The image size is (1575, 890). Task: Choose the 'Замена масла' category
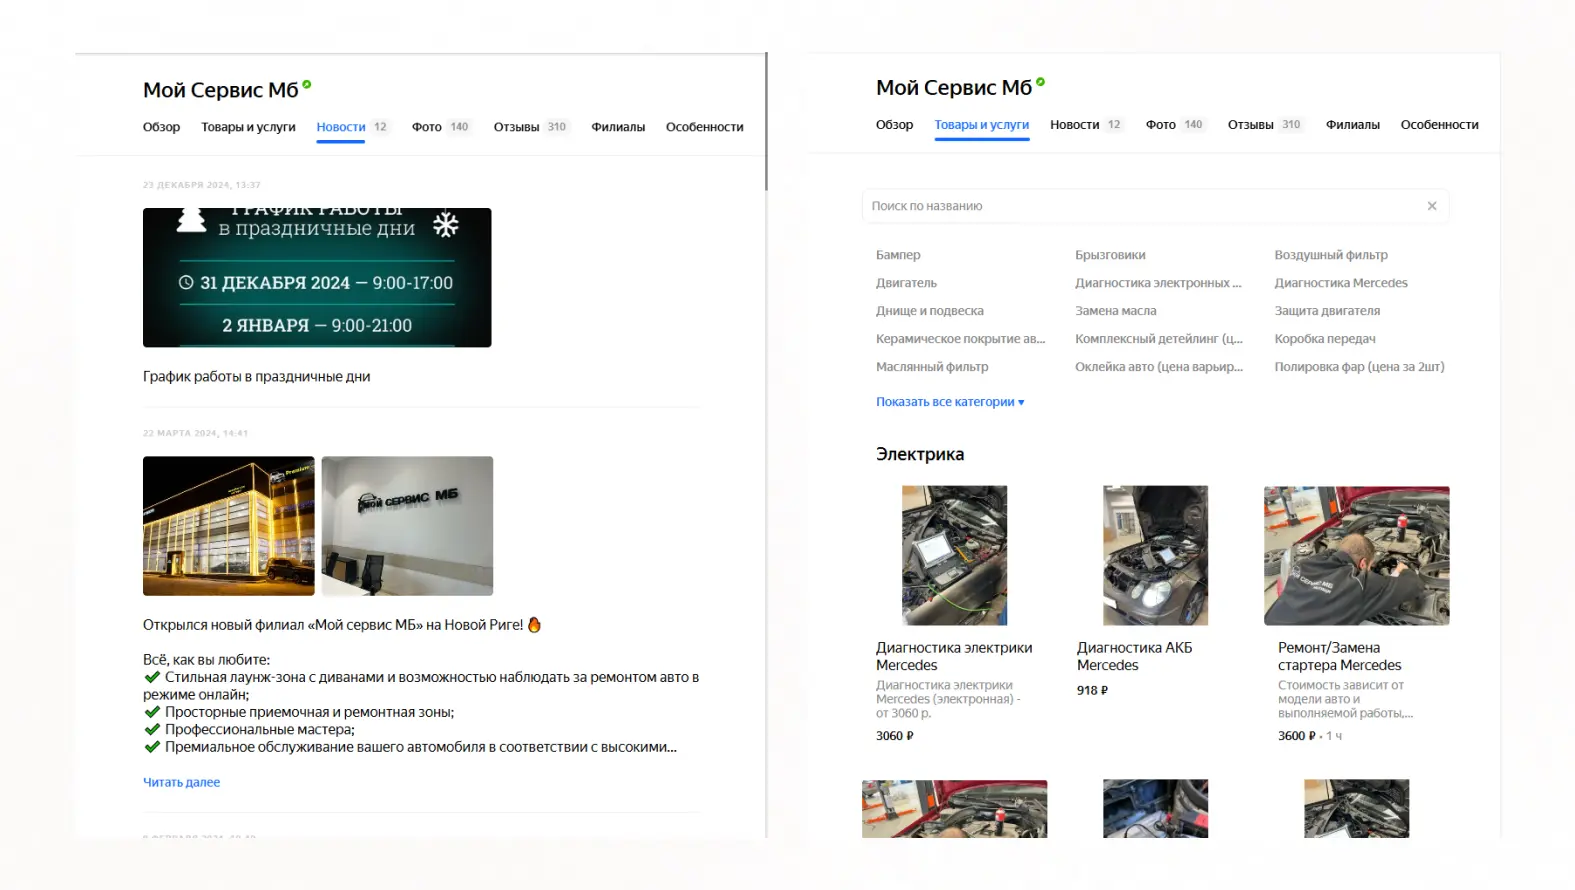coord(1115,311)
